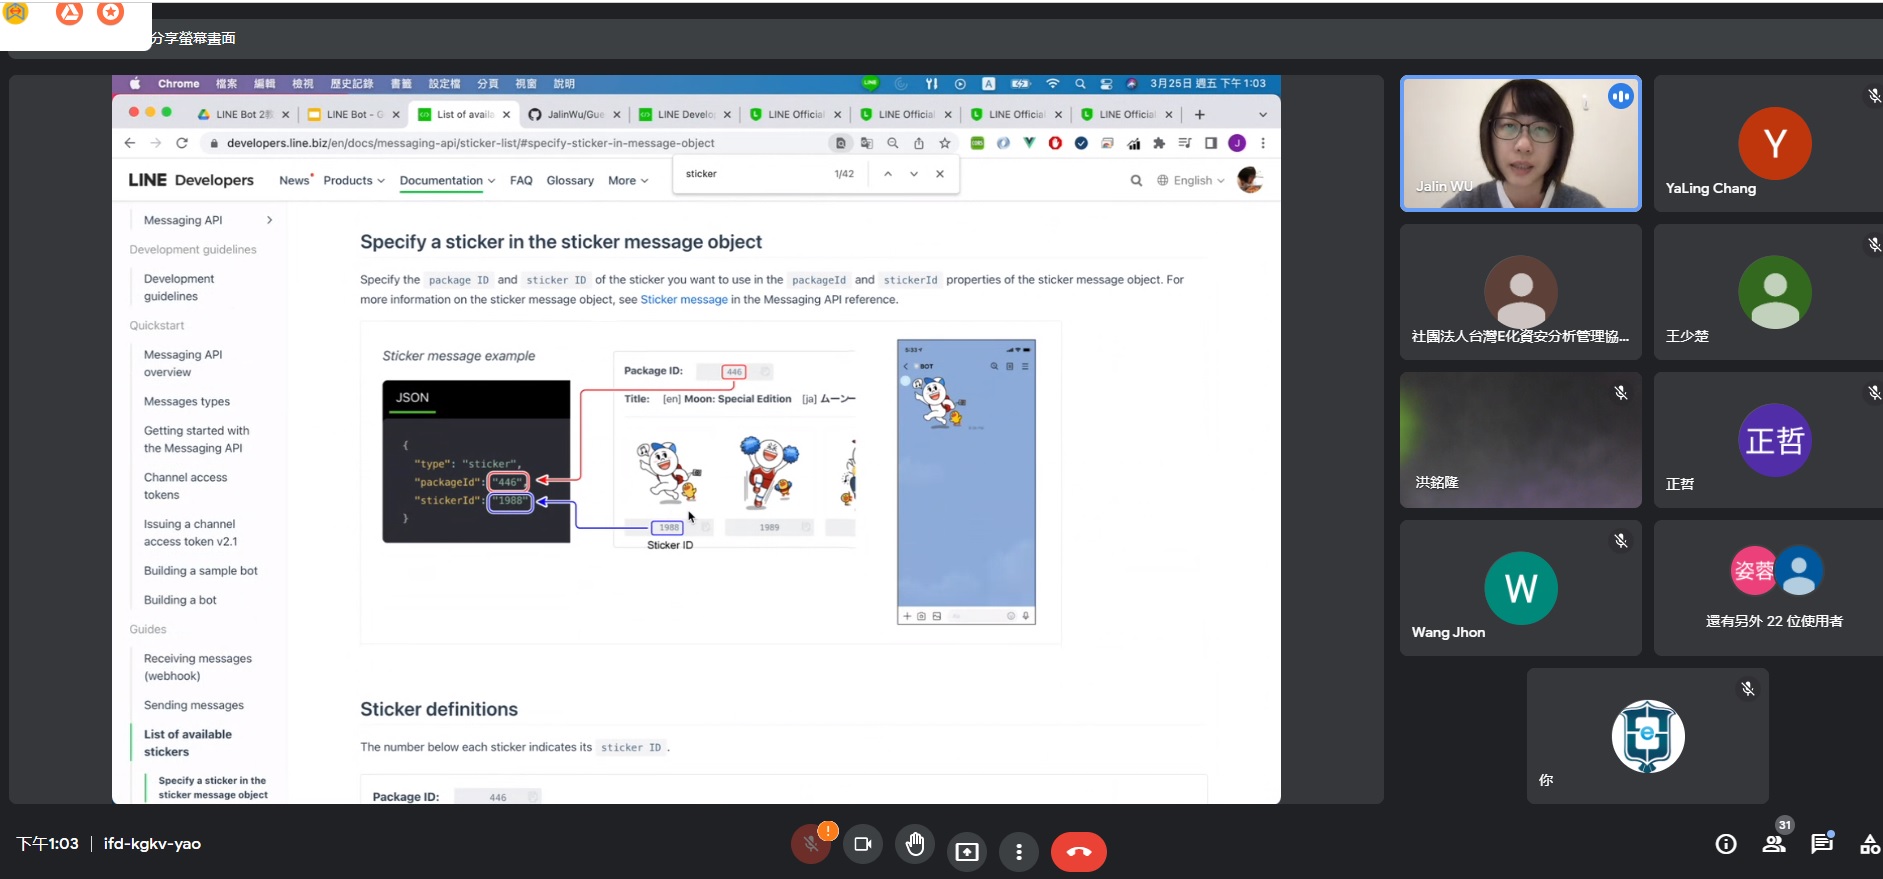Open Apple menu in macOS menu bar
This screenshot has width=1883, height=879.
[134, 84]
